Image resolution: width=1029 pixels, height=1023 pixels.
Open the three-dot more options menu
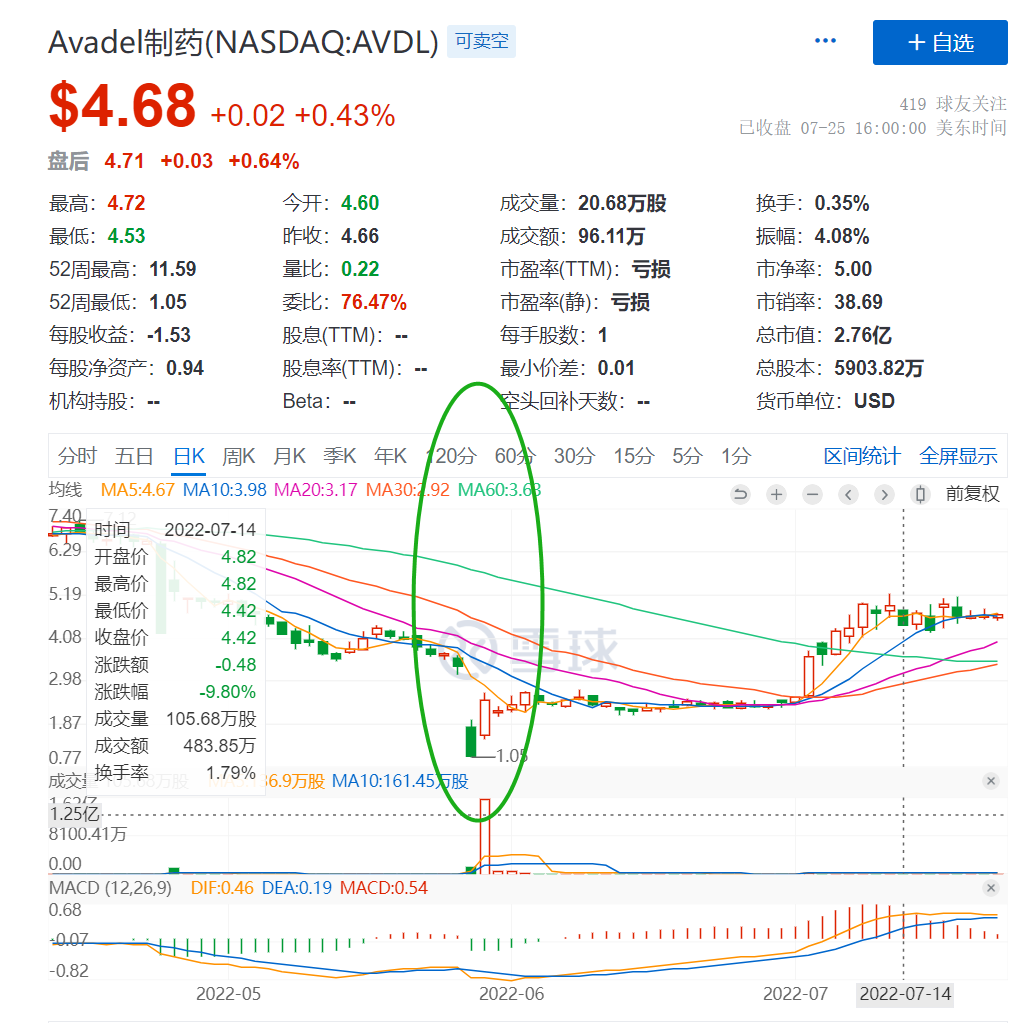pyautogui.click(x=825, y=41)
